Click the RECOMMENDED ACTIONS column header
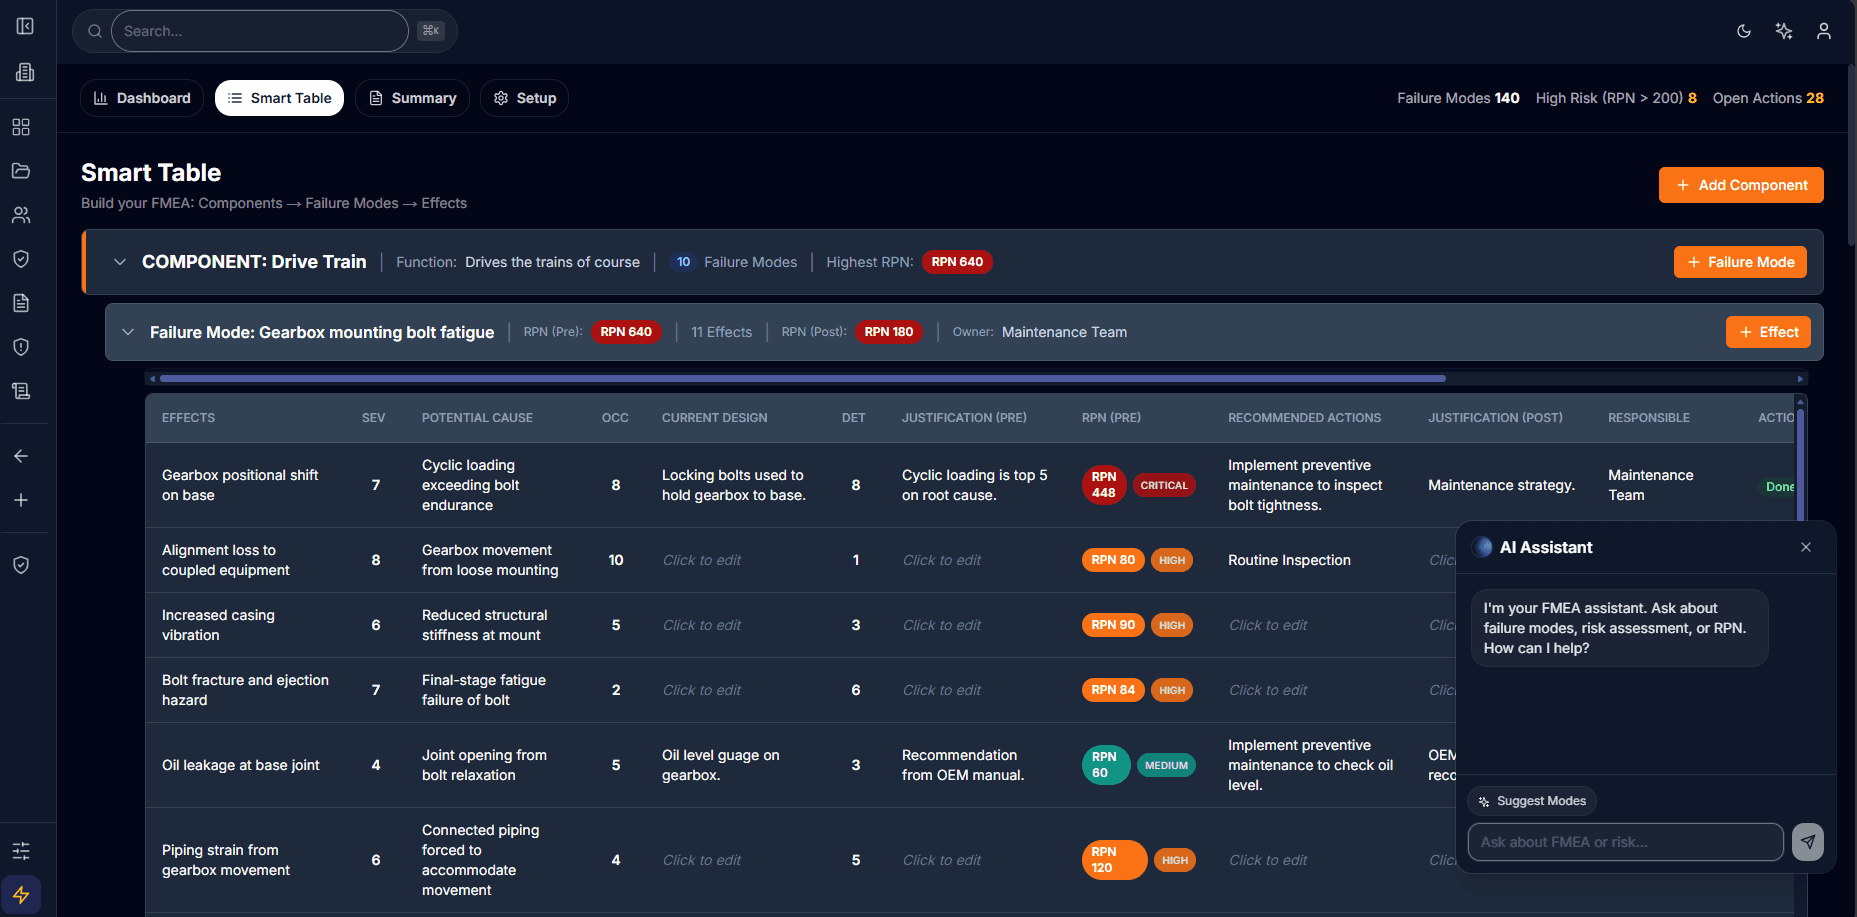1857x917 pixels. click(1304, 418)
